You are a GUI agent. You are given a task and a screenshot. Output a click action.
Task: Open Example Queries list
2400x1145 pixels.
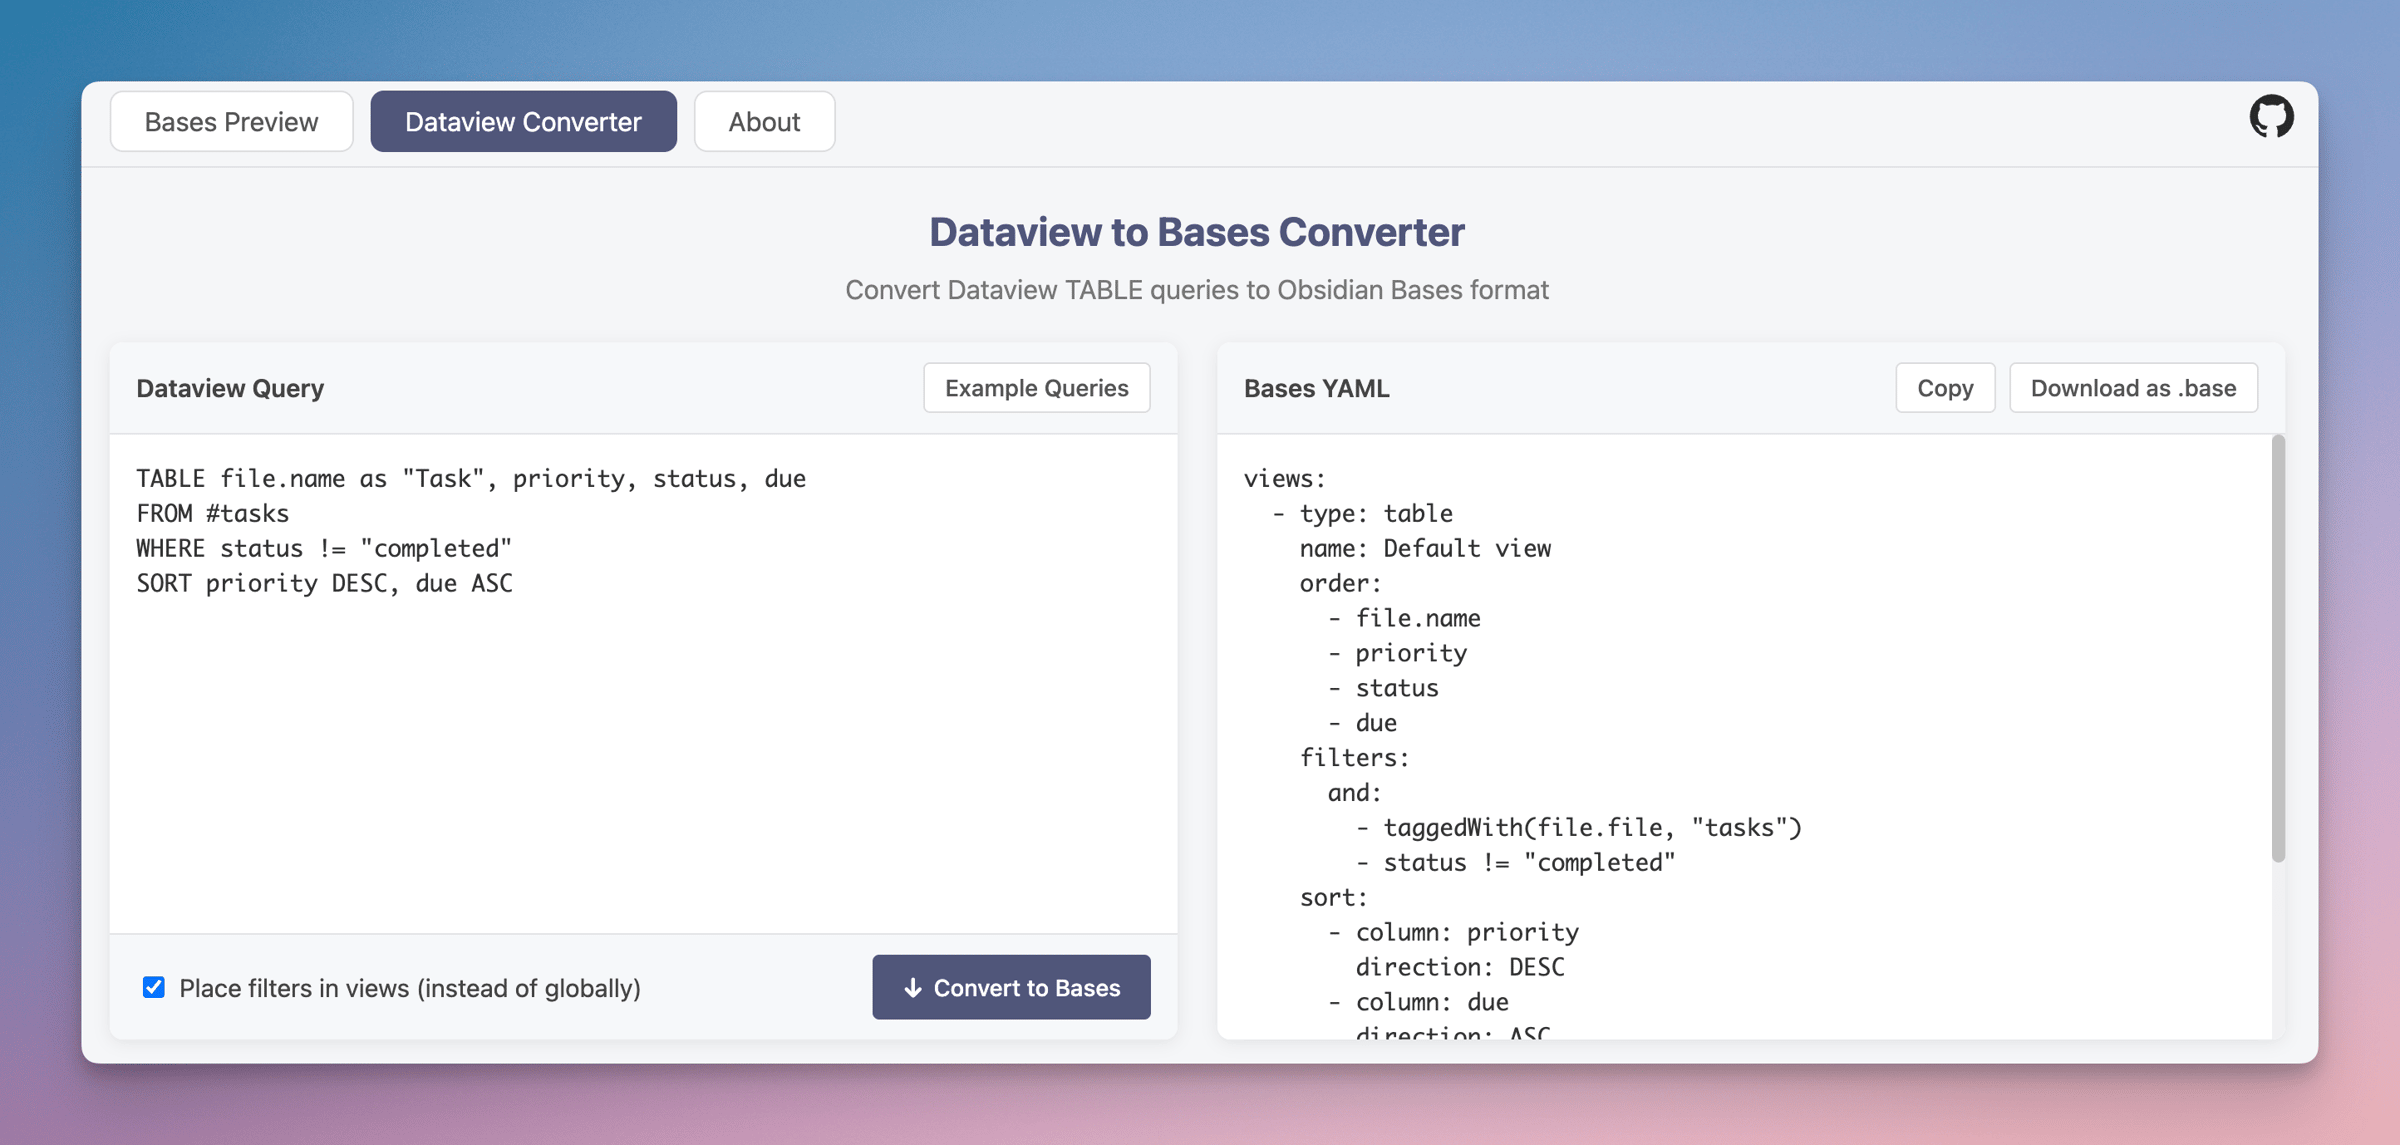1036,388
